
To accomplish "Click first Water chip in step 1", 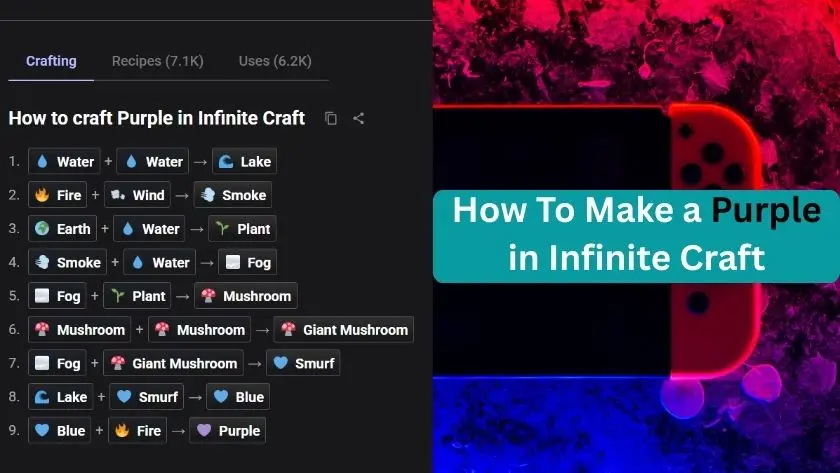I will (64, 161).
